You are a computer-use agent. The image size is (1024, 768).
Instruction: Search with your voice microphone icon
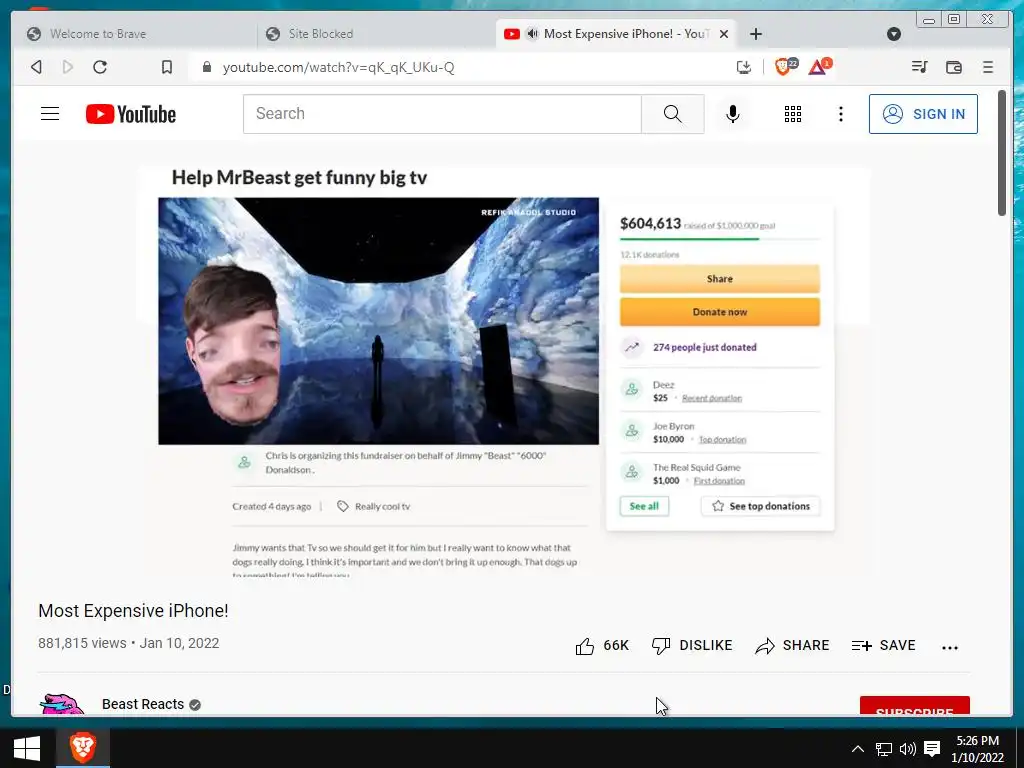click(733, 114)
